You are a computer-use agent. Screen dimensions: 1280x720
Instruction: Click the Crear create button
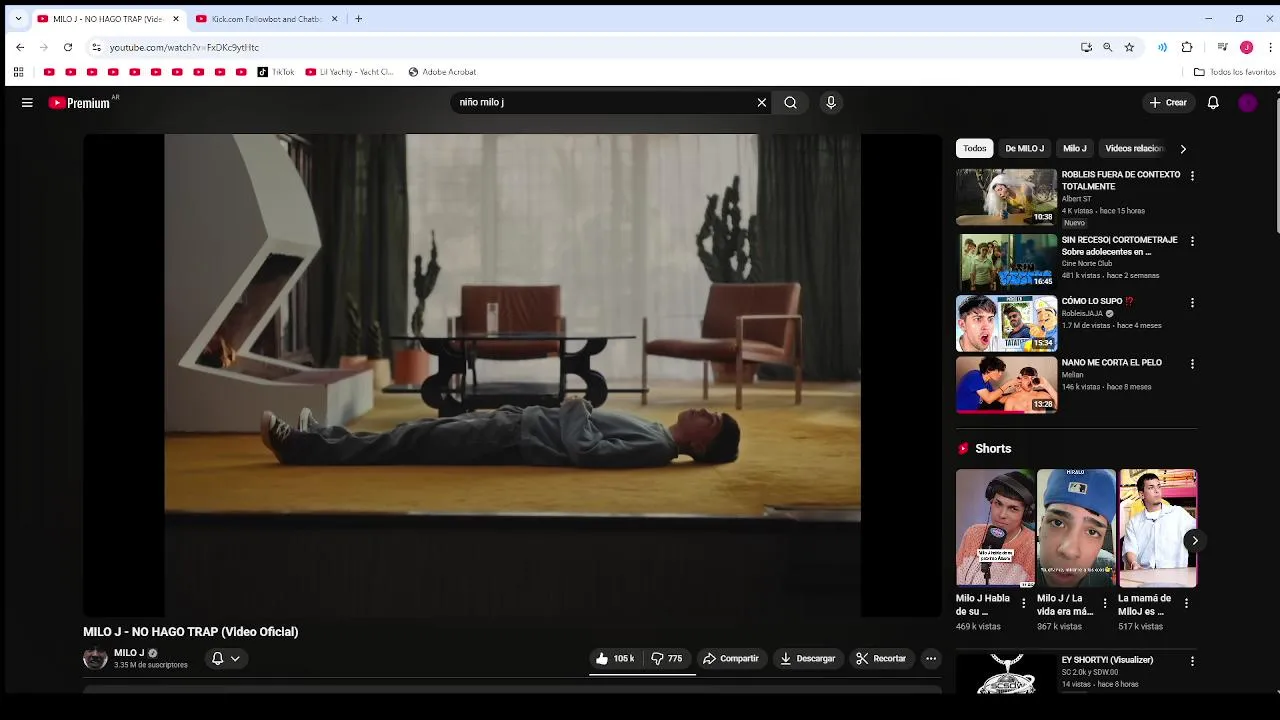(1168, 102)
